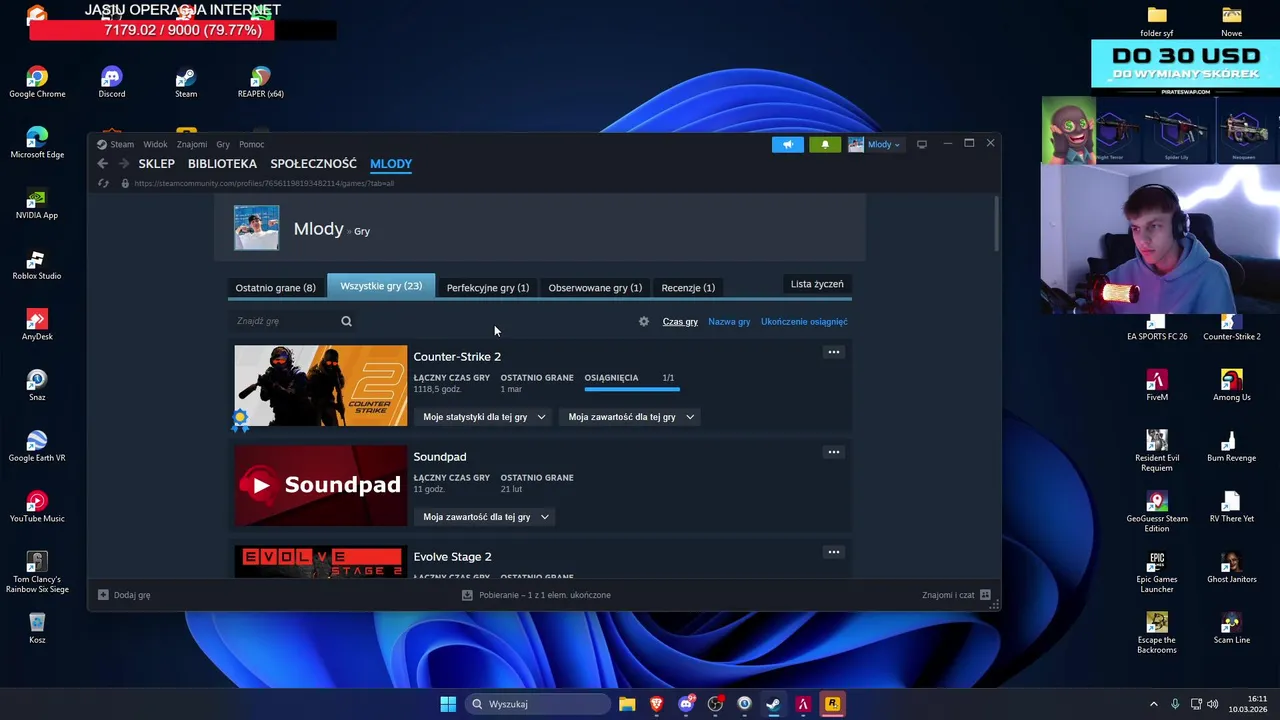Image resolution: width=1280 pixels, height=720 pixels.
Task: Open the Friends and chat icon
Action: pyautogui.click(x=985, y=595)
